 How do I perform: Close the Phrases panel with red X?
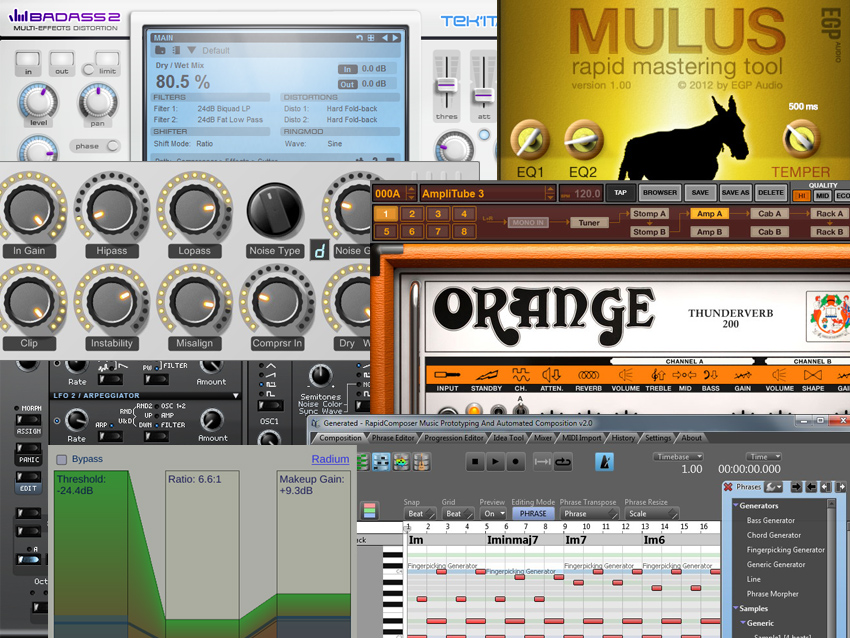tap(729, 487)
